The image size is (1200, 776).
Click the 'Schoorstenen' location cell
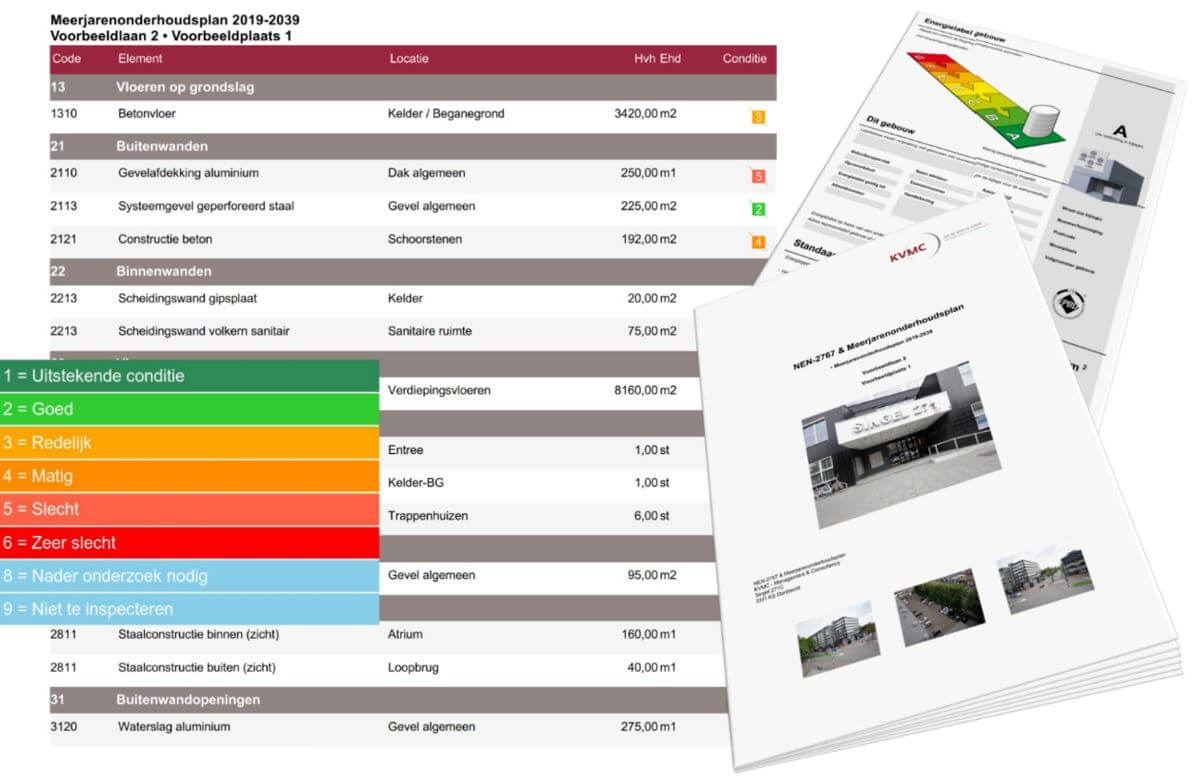point(426,239)
